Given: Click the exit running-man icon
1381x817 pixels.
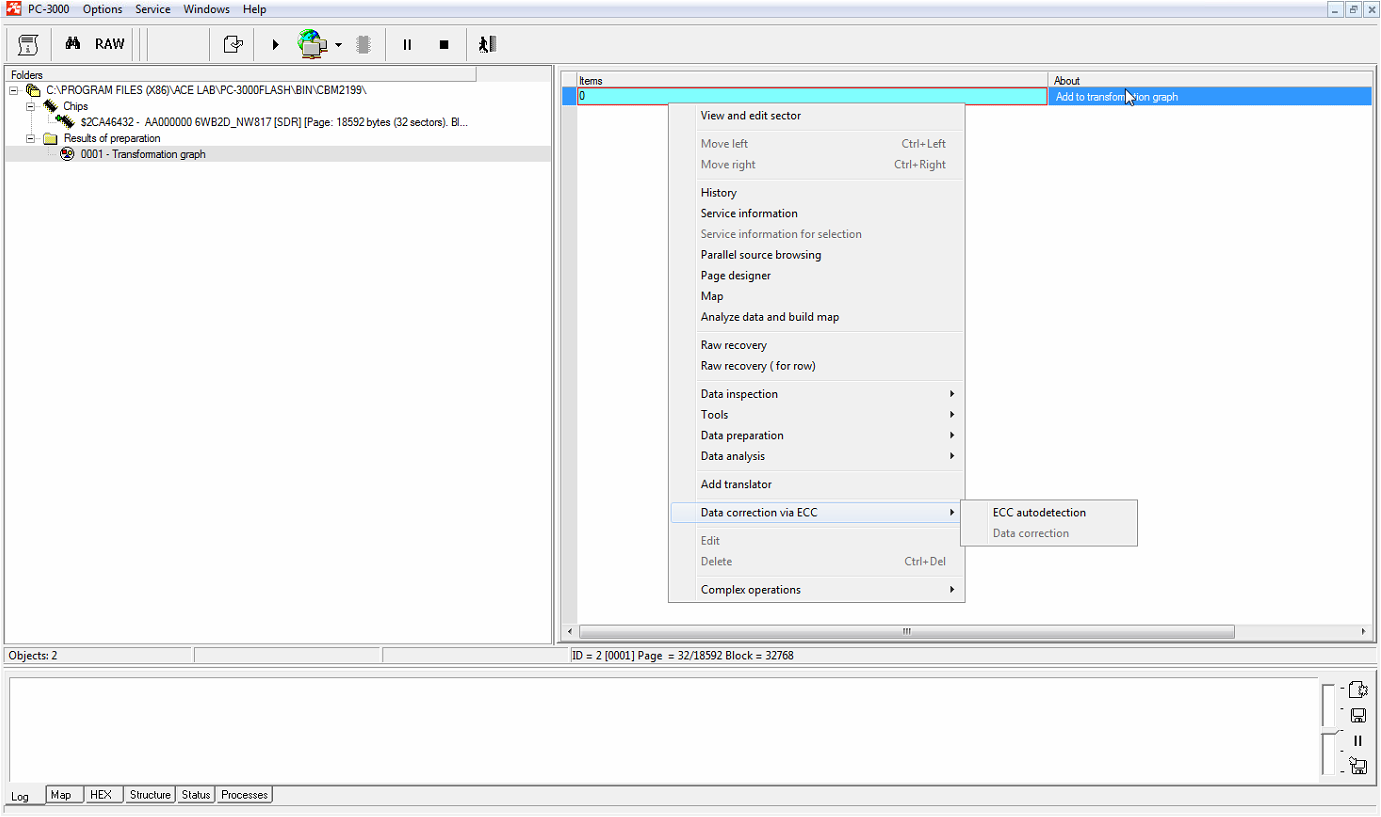Looking at the screenshot, I should pyautogui.click(x=487, y=44).
